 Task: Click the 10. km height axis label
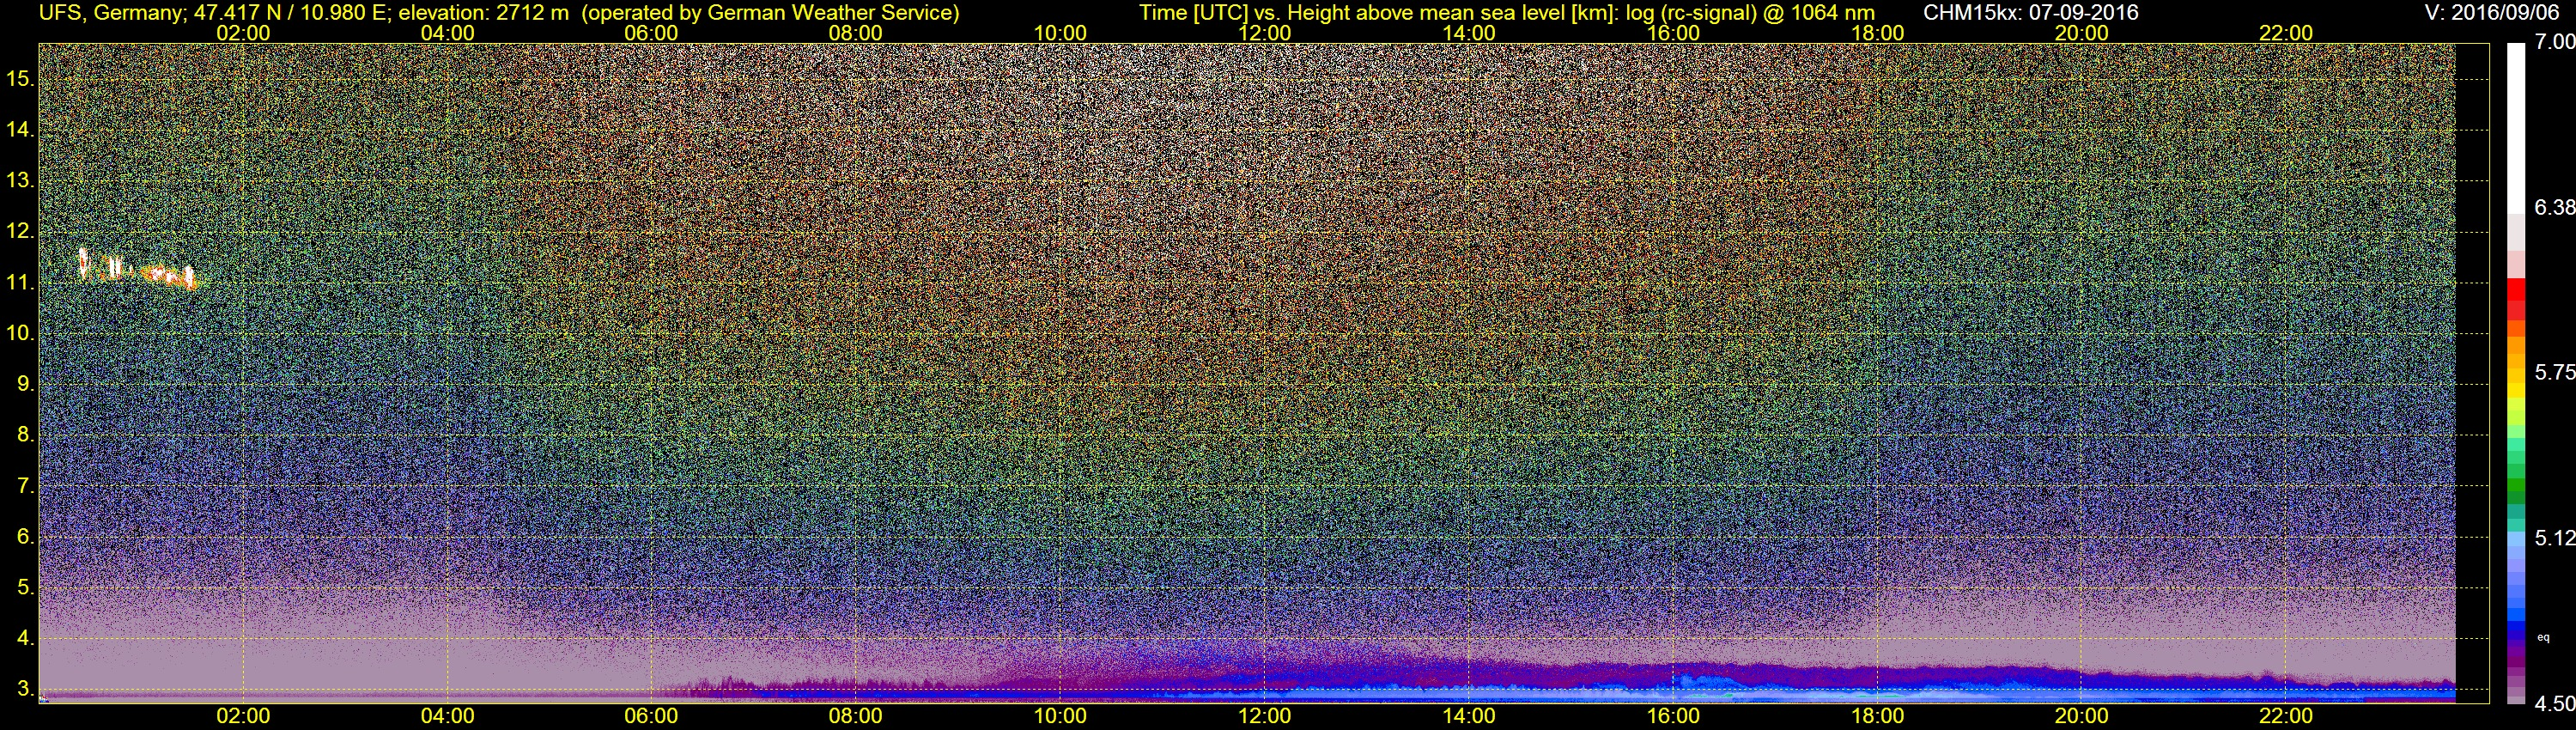tap(21, 332)
